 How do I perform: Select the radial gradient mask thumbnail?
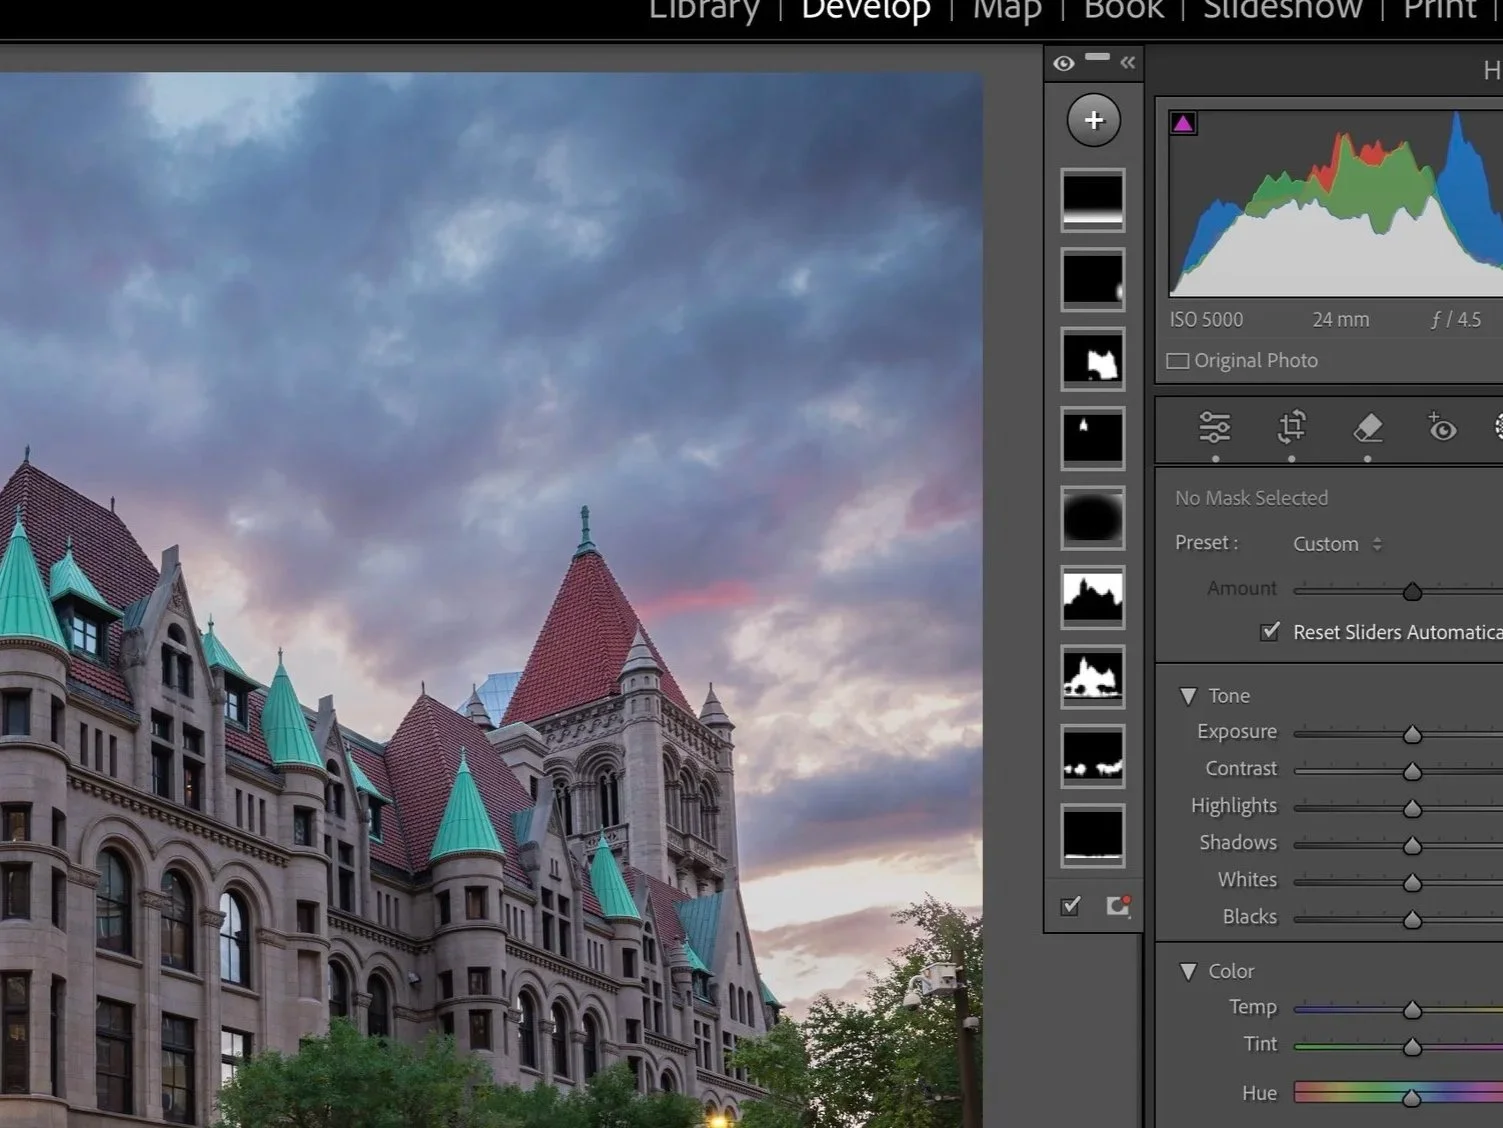(1092, 517)
